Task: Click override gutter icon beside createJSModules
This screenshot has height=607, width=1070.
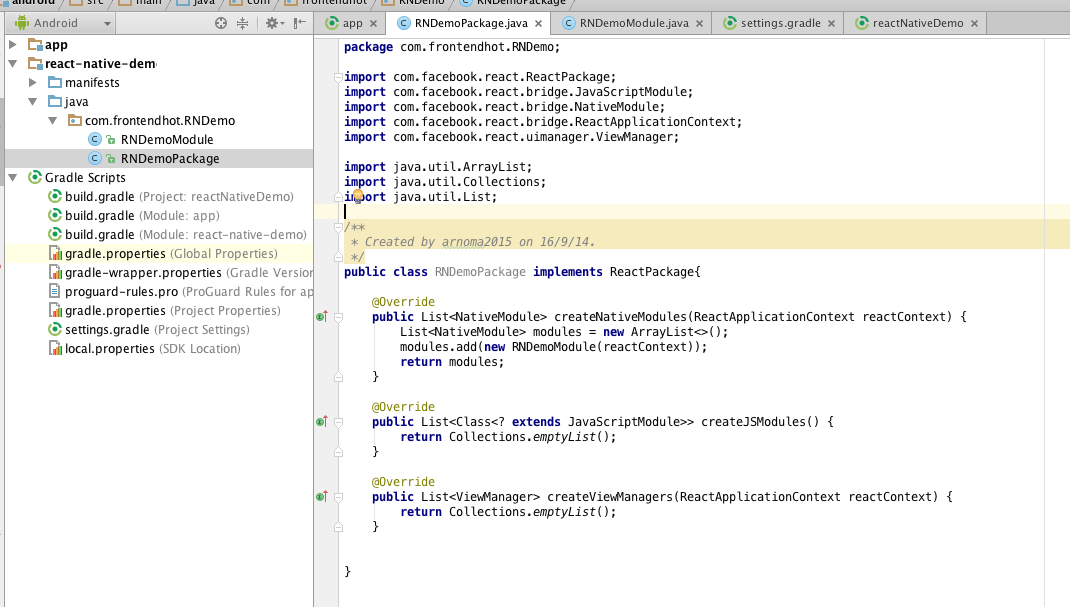Action: 322,422
